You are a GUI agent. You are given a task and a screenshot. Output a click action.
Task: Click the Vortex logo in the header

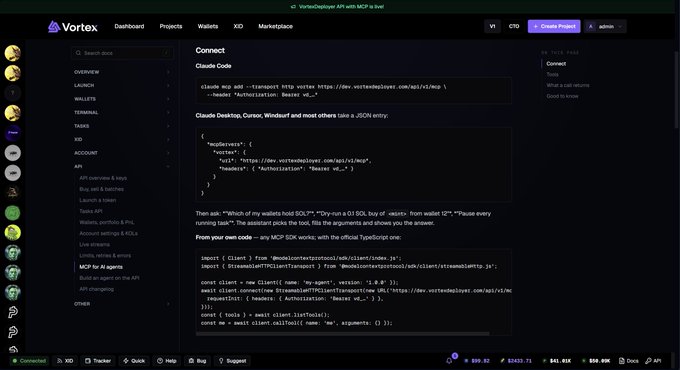(x=72, y=27)
